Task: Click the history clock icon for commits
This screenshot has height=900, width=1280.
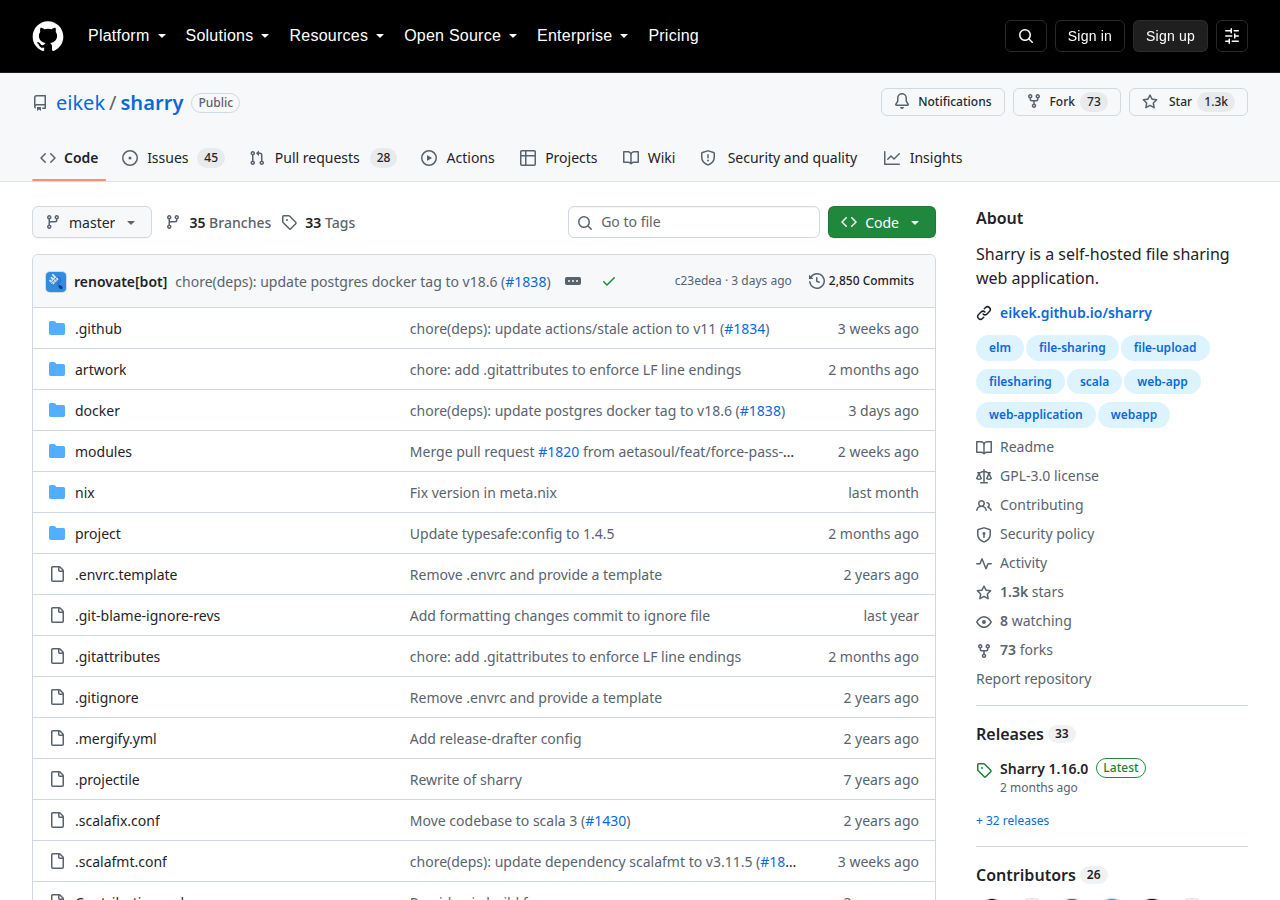Action: (x=817, y=281)
